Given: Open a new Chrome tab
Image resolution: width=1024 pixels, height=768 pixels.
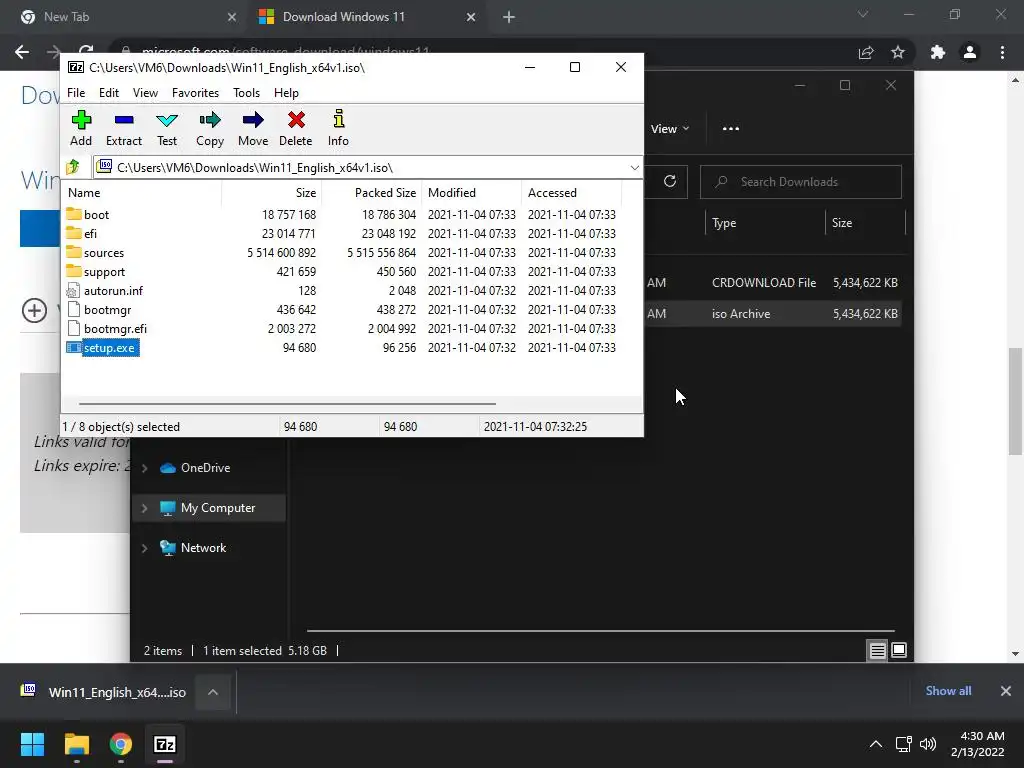Looking at the screenshot, I should [x=509, y=18].
